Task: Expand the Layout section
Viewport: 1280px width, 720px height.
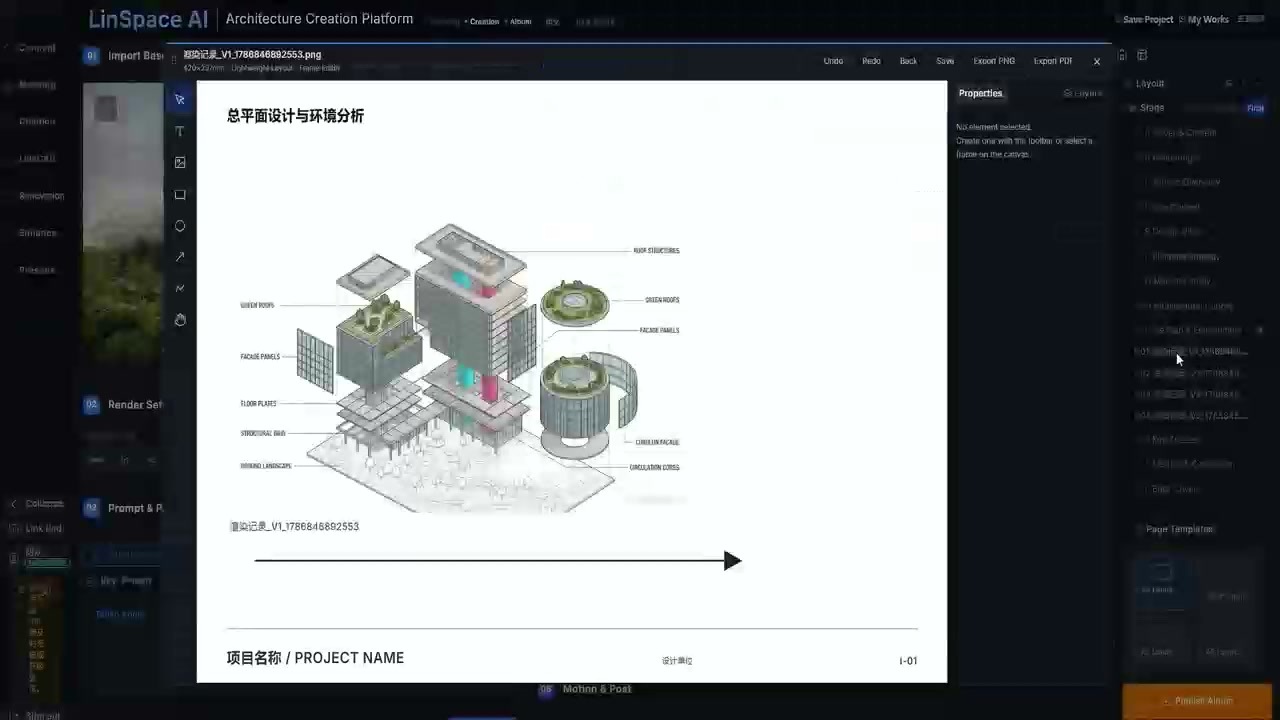Action: point(1150,84)
